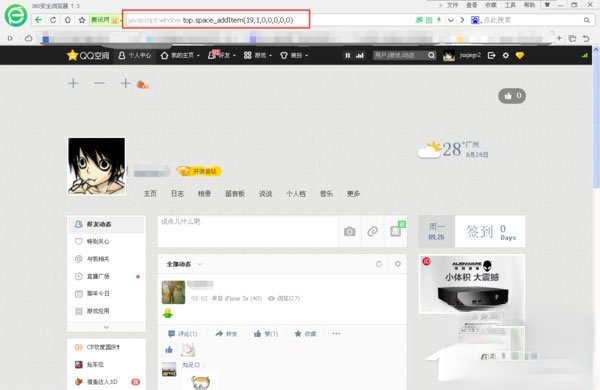Screen dimensions: 600x390
Task: Open settings gear in the top nav
Action: pos(506,55)
